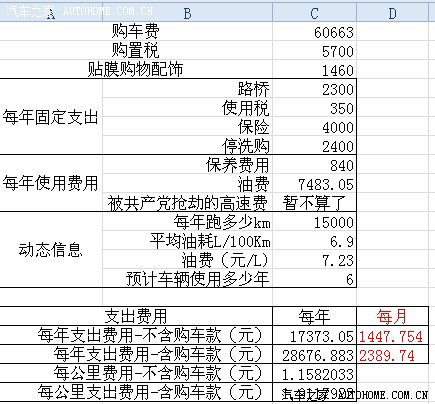
Task: Click the merged cell 动态信息
Action: pyautogui.click(x=51, y=250)
